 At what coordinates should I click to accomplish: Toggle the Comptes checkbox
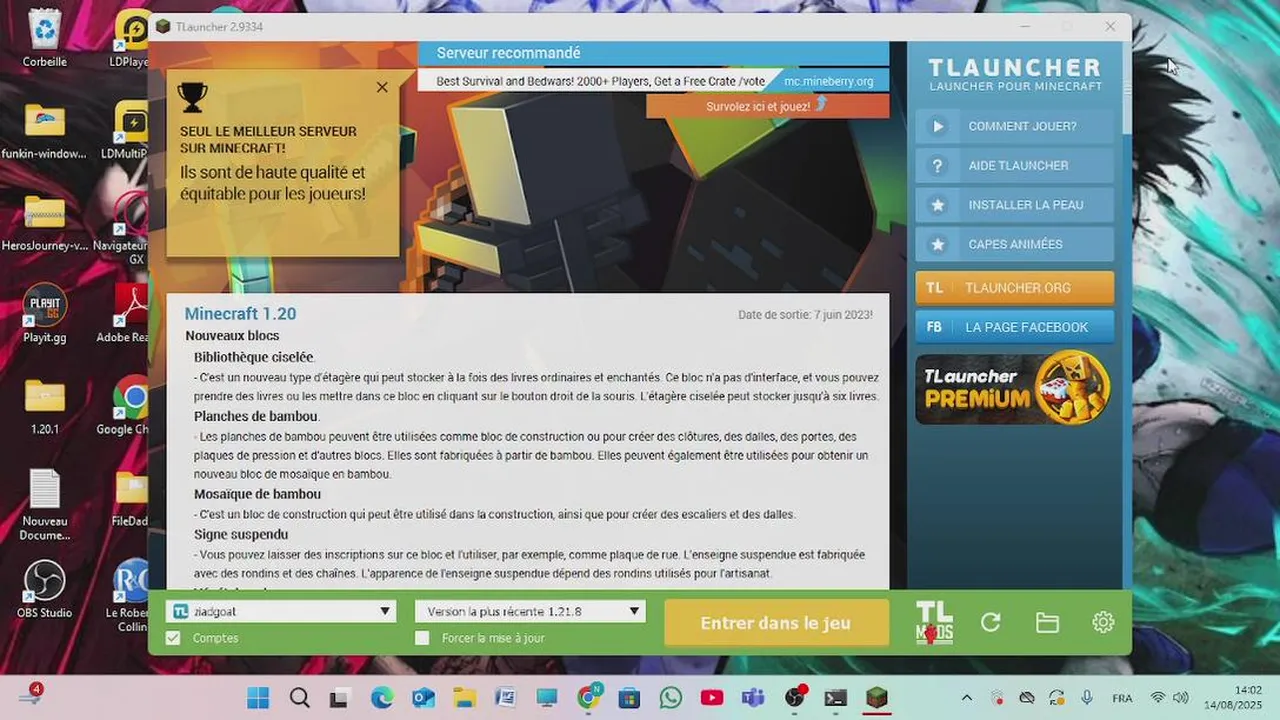click(173, 638)
